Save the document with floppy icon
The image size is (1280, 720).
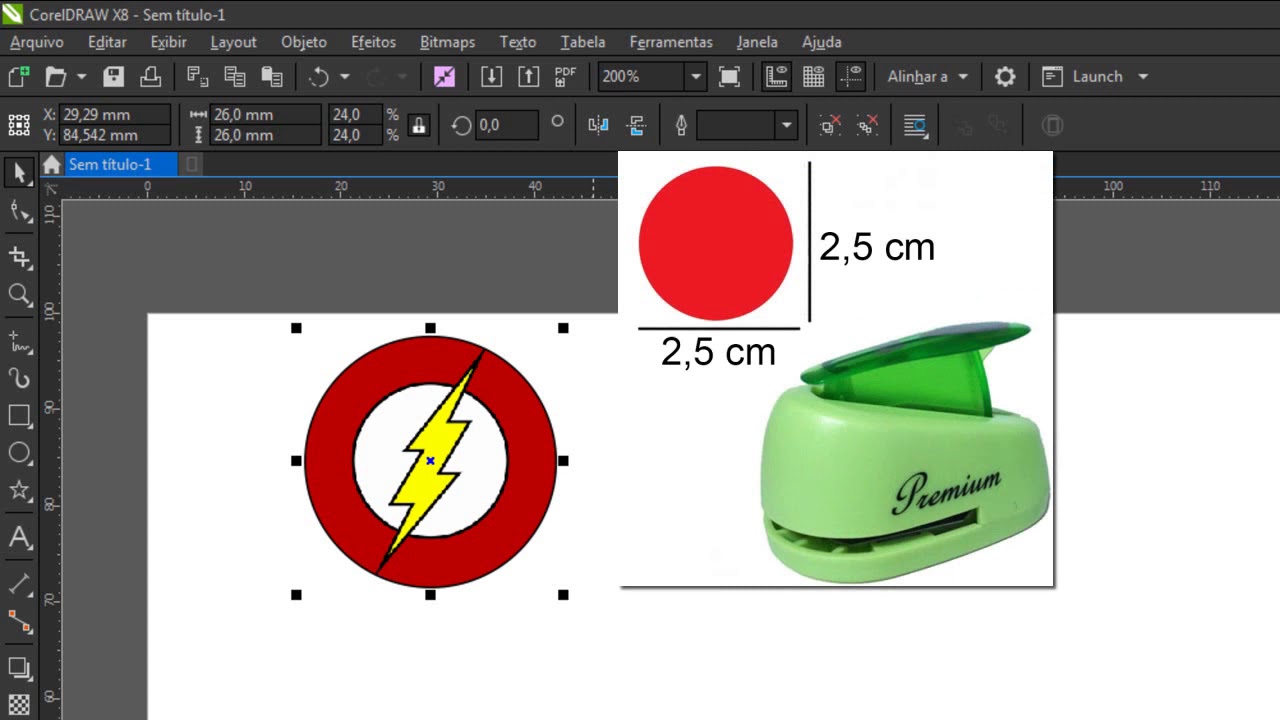(114, 76)
